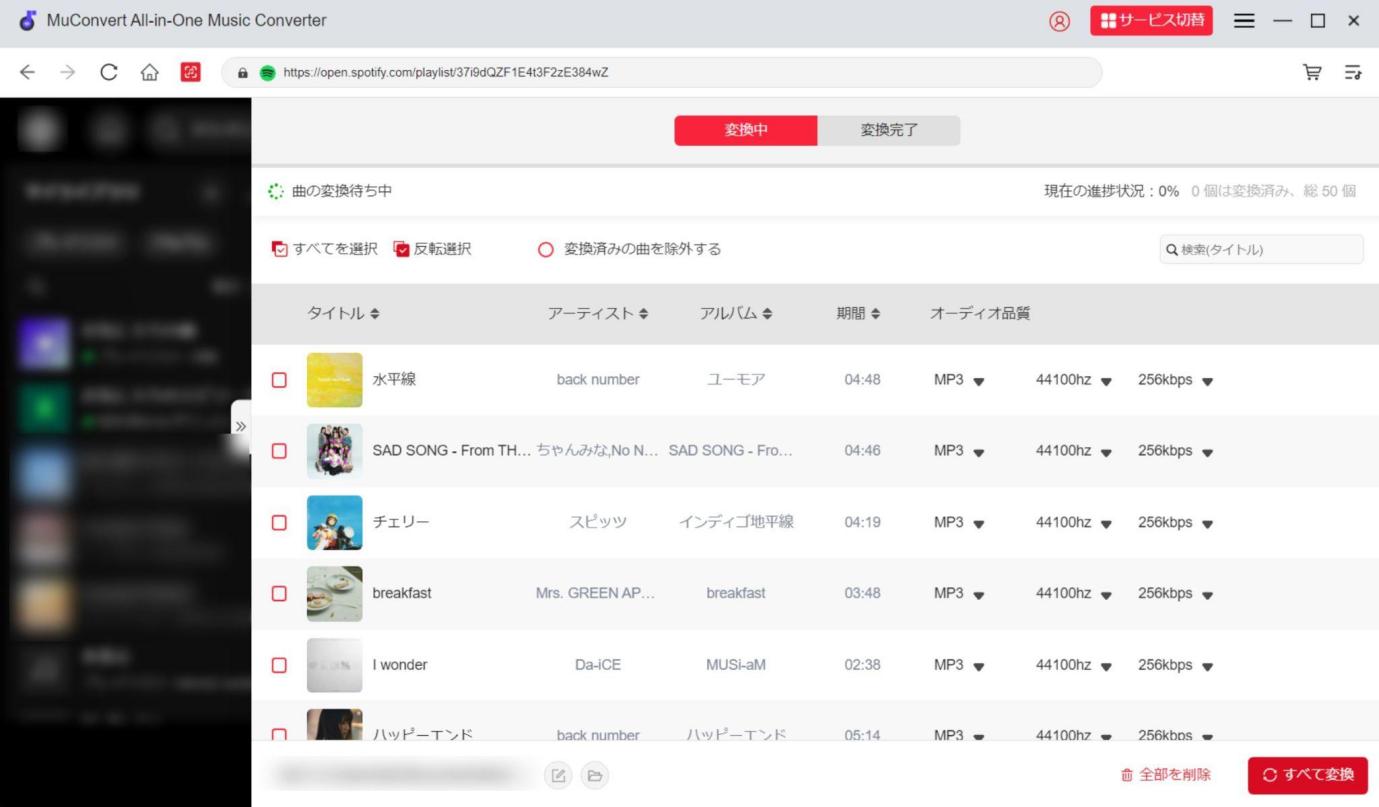Open the shopping cart icon
The width and height of the screenshot is (1379, 807).
(1312, 72)
